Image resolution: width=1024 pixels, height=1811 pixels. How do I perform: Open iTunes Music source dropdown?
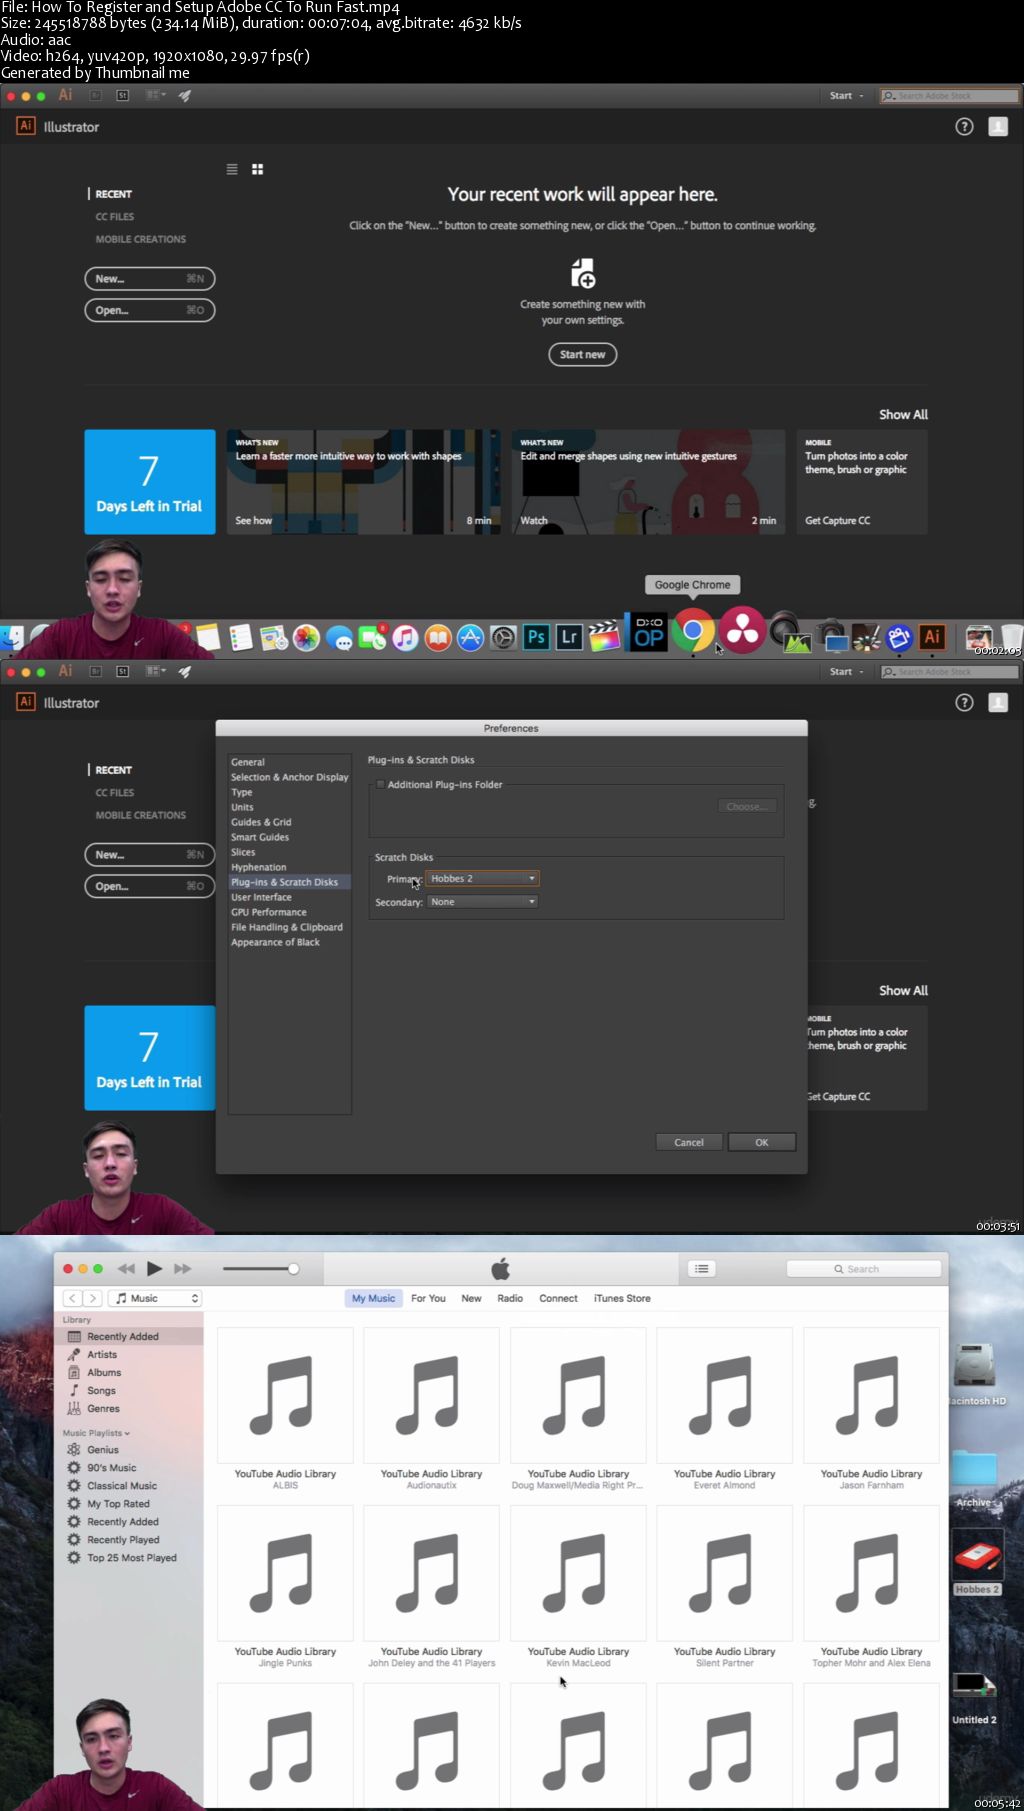(x=156, y=1298)
